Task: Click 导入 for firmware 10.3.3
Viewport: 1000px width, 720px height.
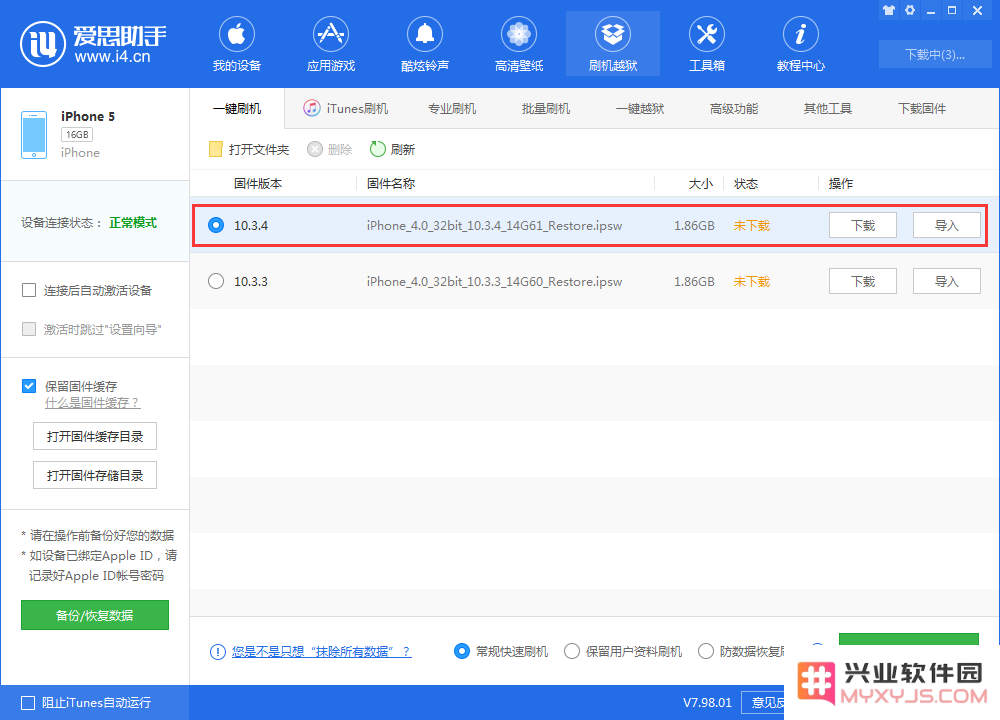Action: [x=946, y=281]
